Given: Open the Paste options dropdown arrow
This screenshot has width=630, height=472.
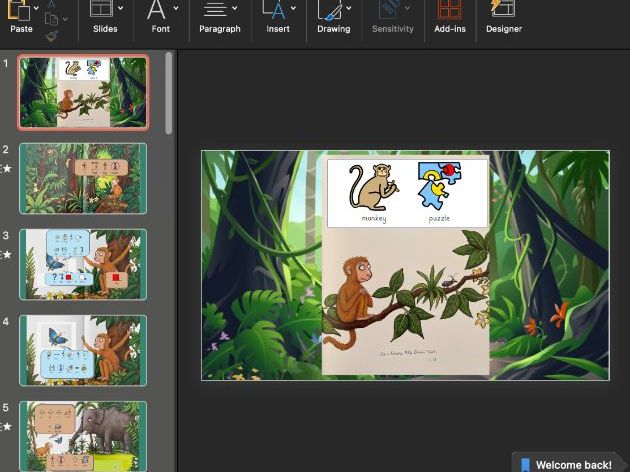Looking at the screenshot, I should (37, 8).
